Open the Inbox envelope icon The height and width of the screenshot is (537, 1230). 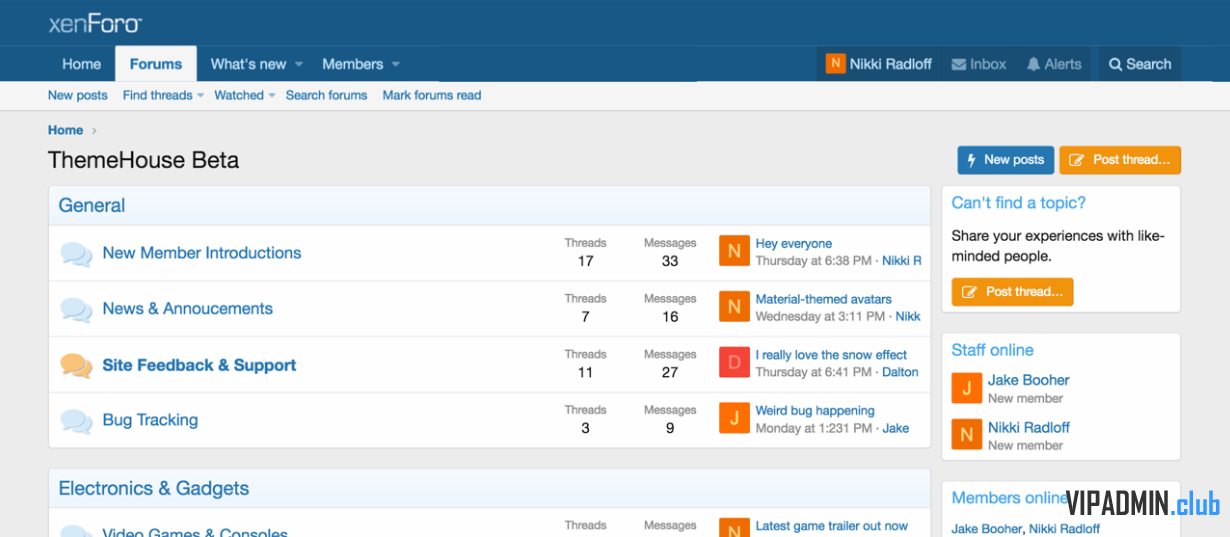(x=959, y=64)
